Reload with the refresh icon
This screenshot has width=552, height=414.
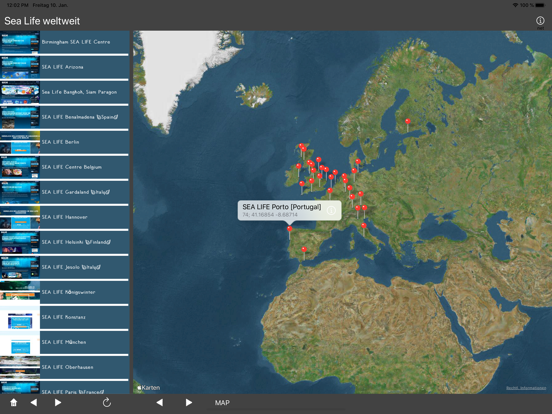(107, 402)
